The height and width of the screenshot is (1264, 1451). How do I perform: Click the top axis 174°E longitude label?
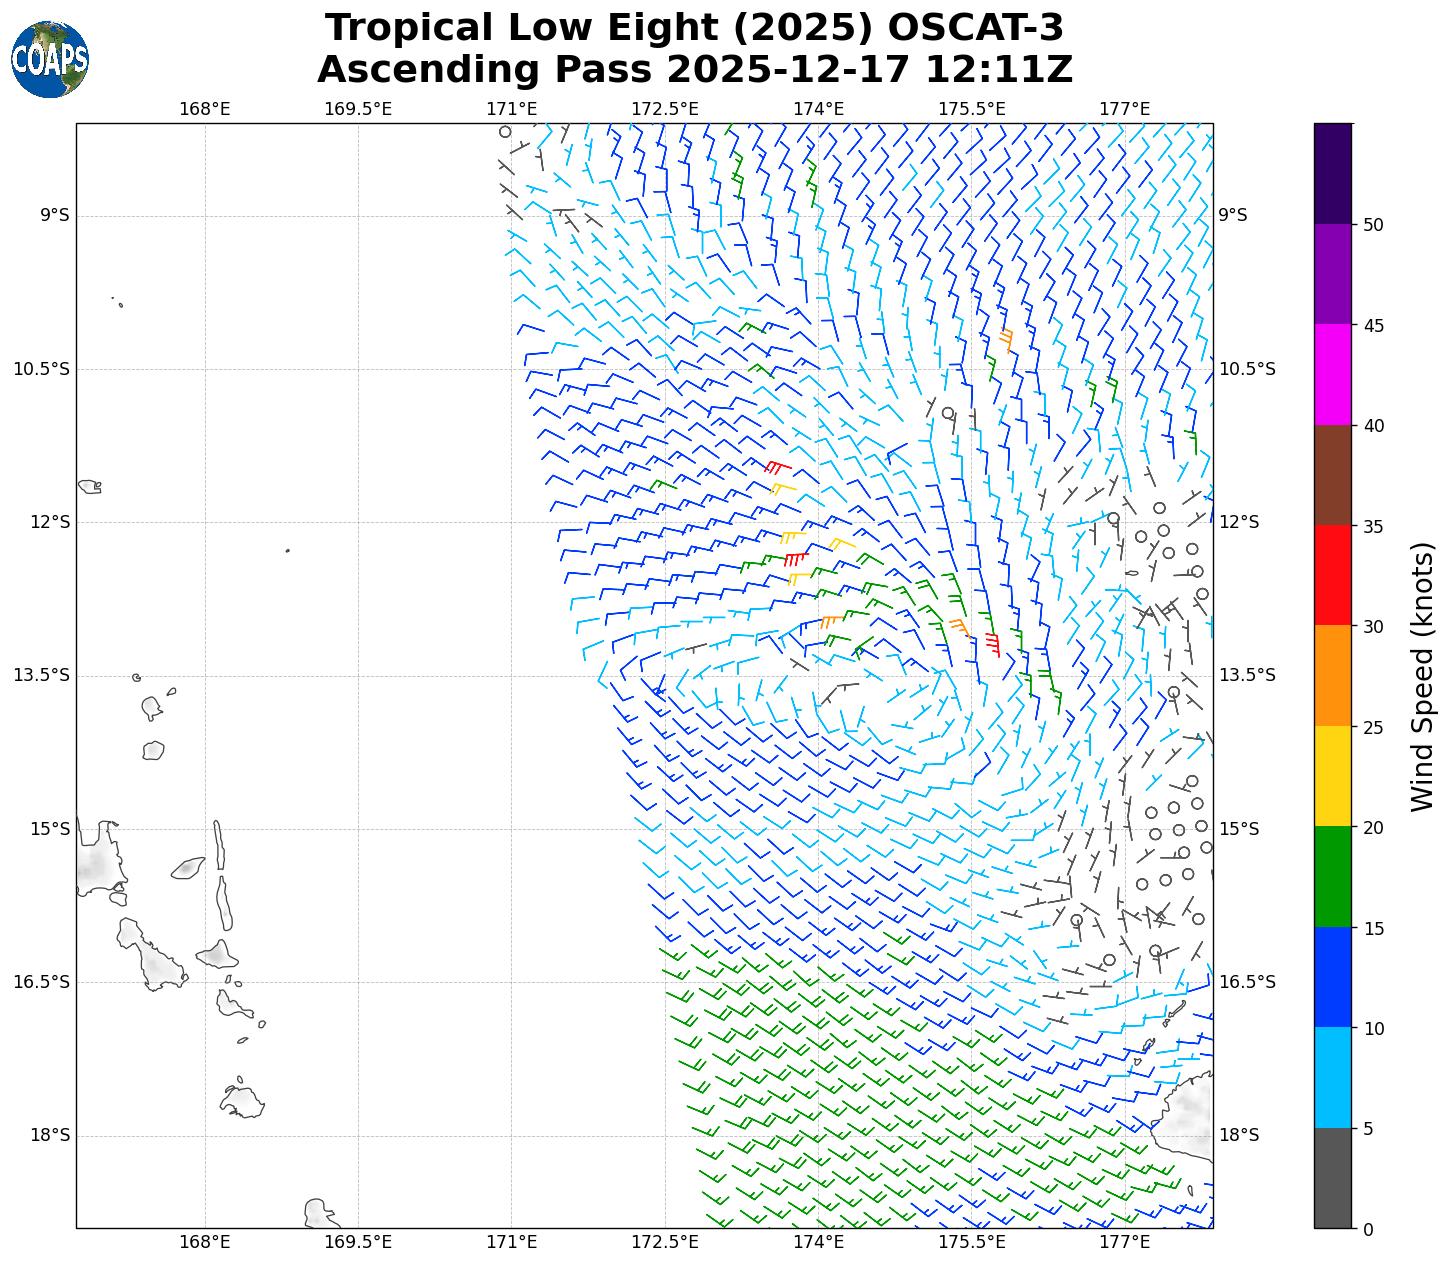point(818,109)
